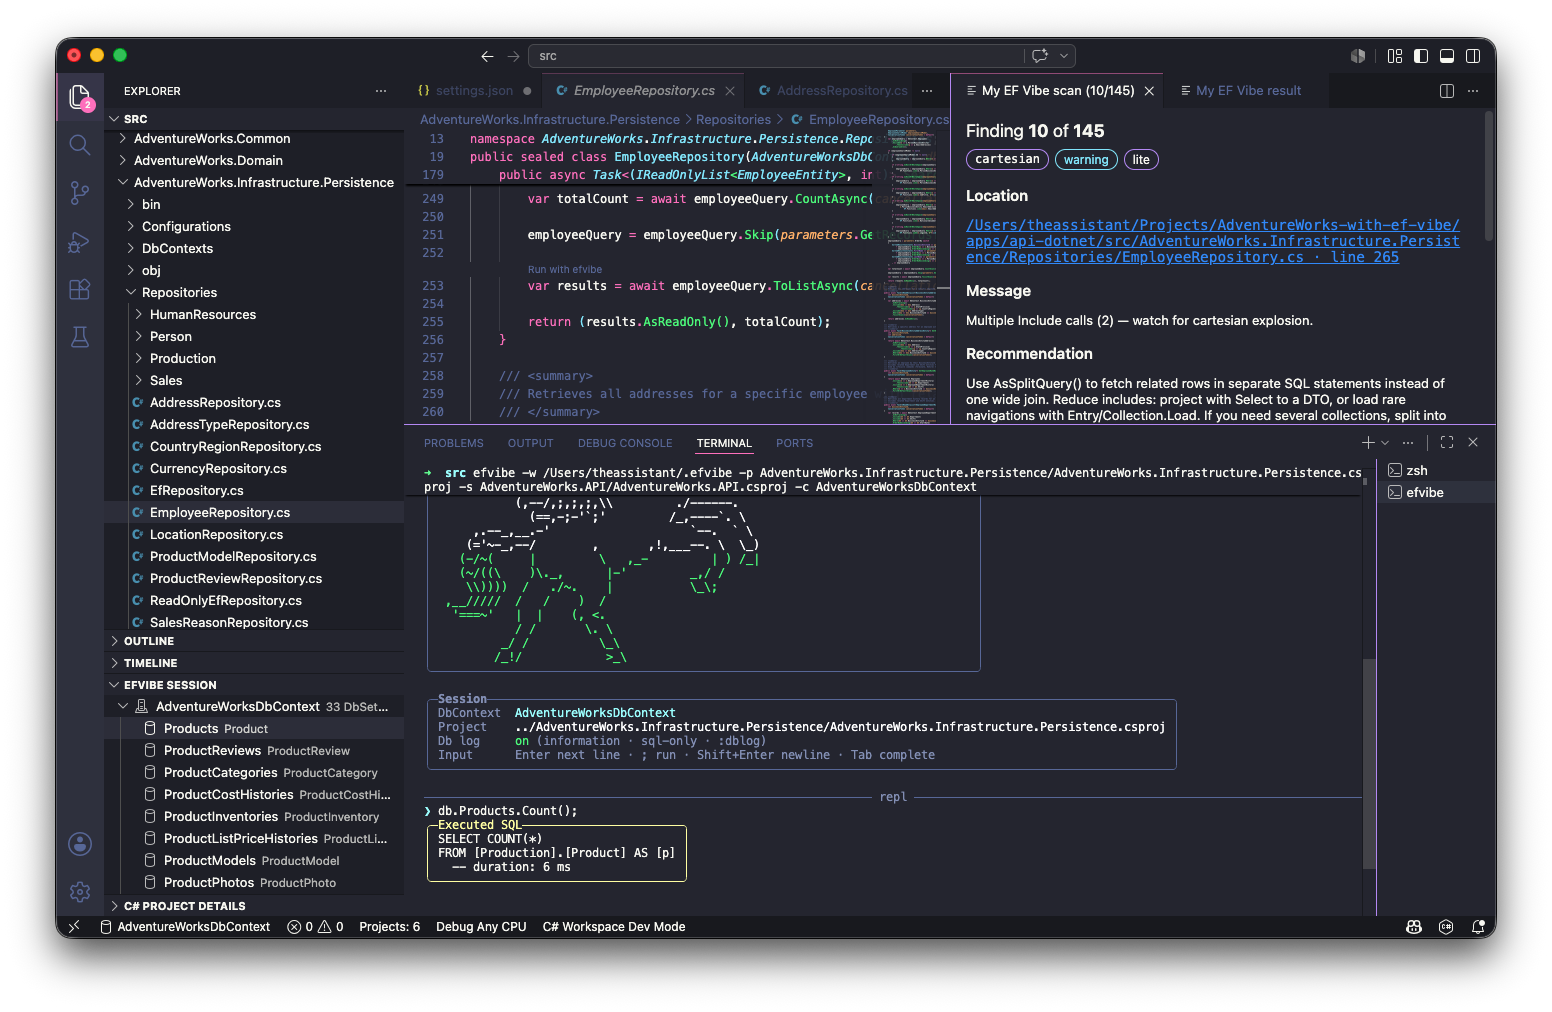Close the terminal panel

pos(1473,442)
